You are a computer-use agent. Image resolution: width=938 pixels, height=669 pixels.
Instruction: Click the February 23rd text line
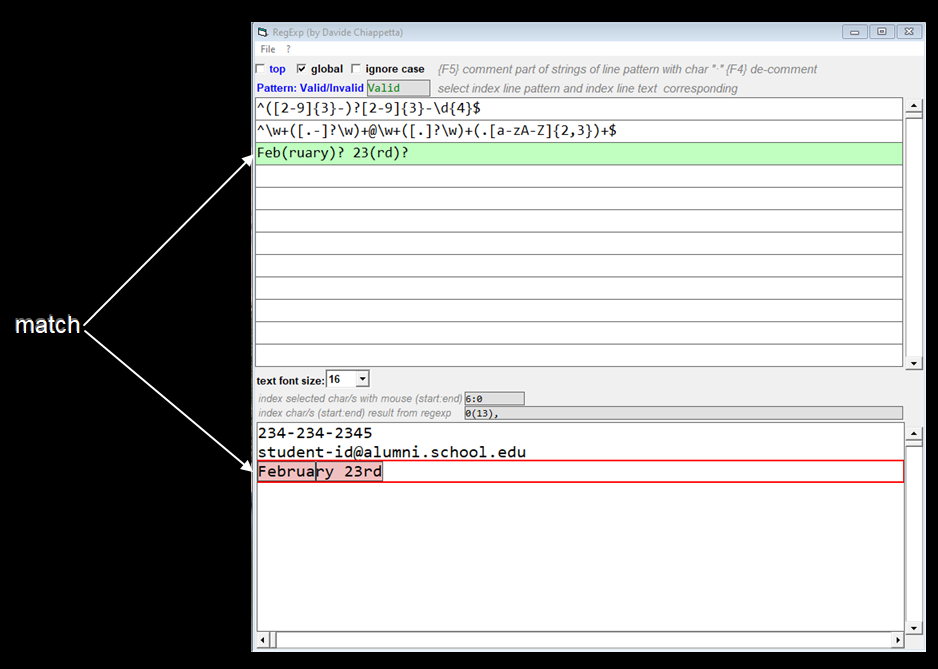coord(580,471)
